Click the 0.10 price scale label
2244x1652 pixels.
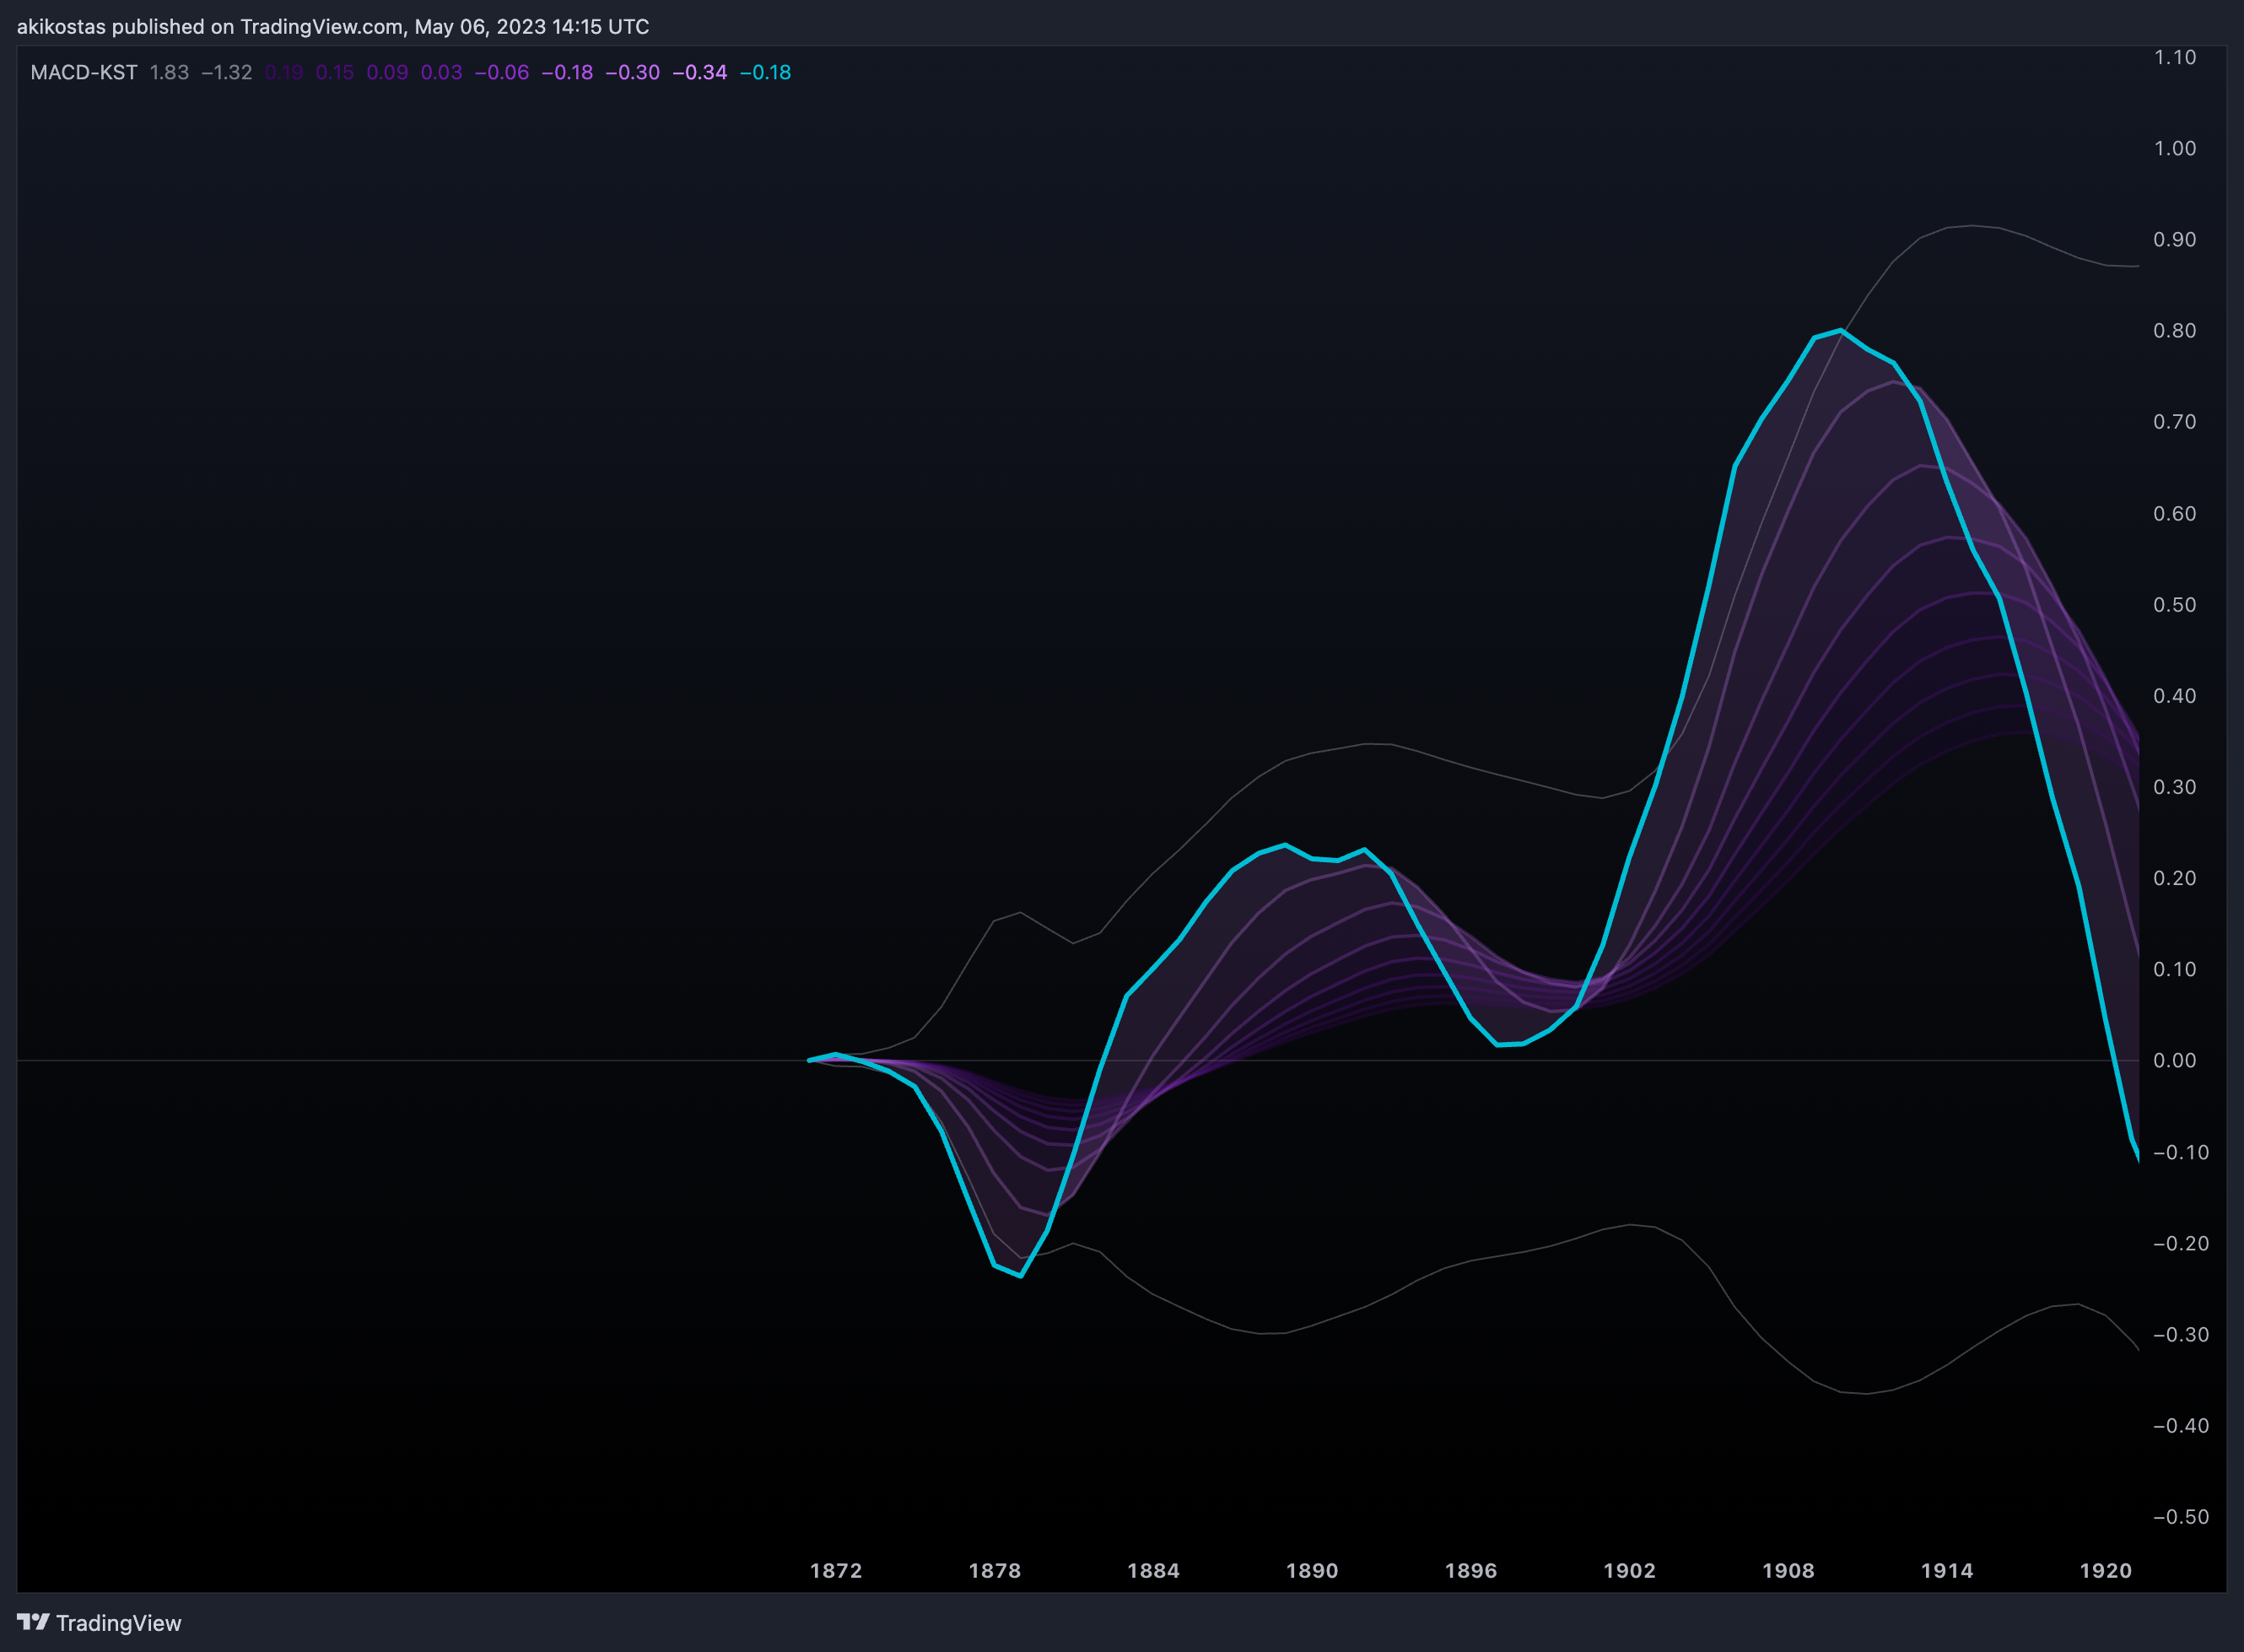(x=2174, y=969)
